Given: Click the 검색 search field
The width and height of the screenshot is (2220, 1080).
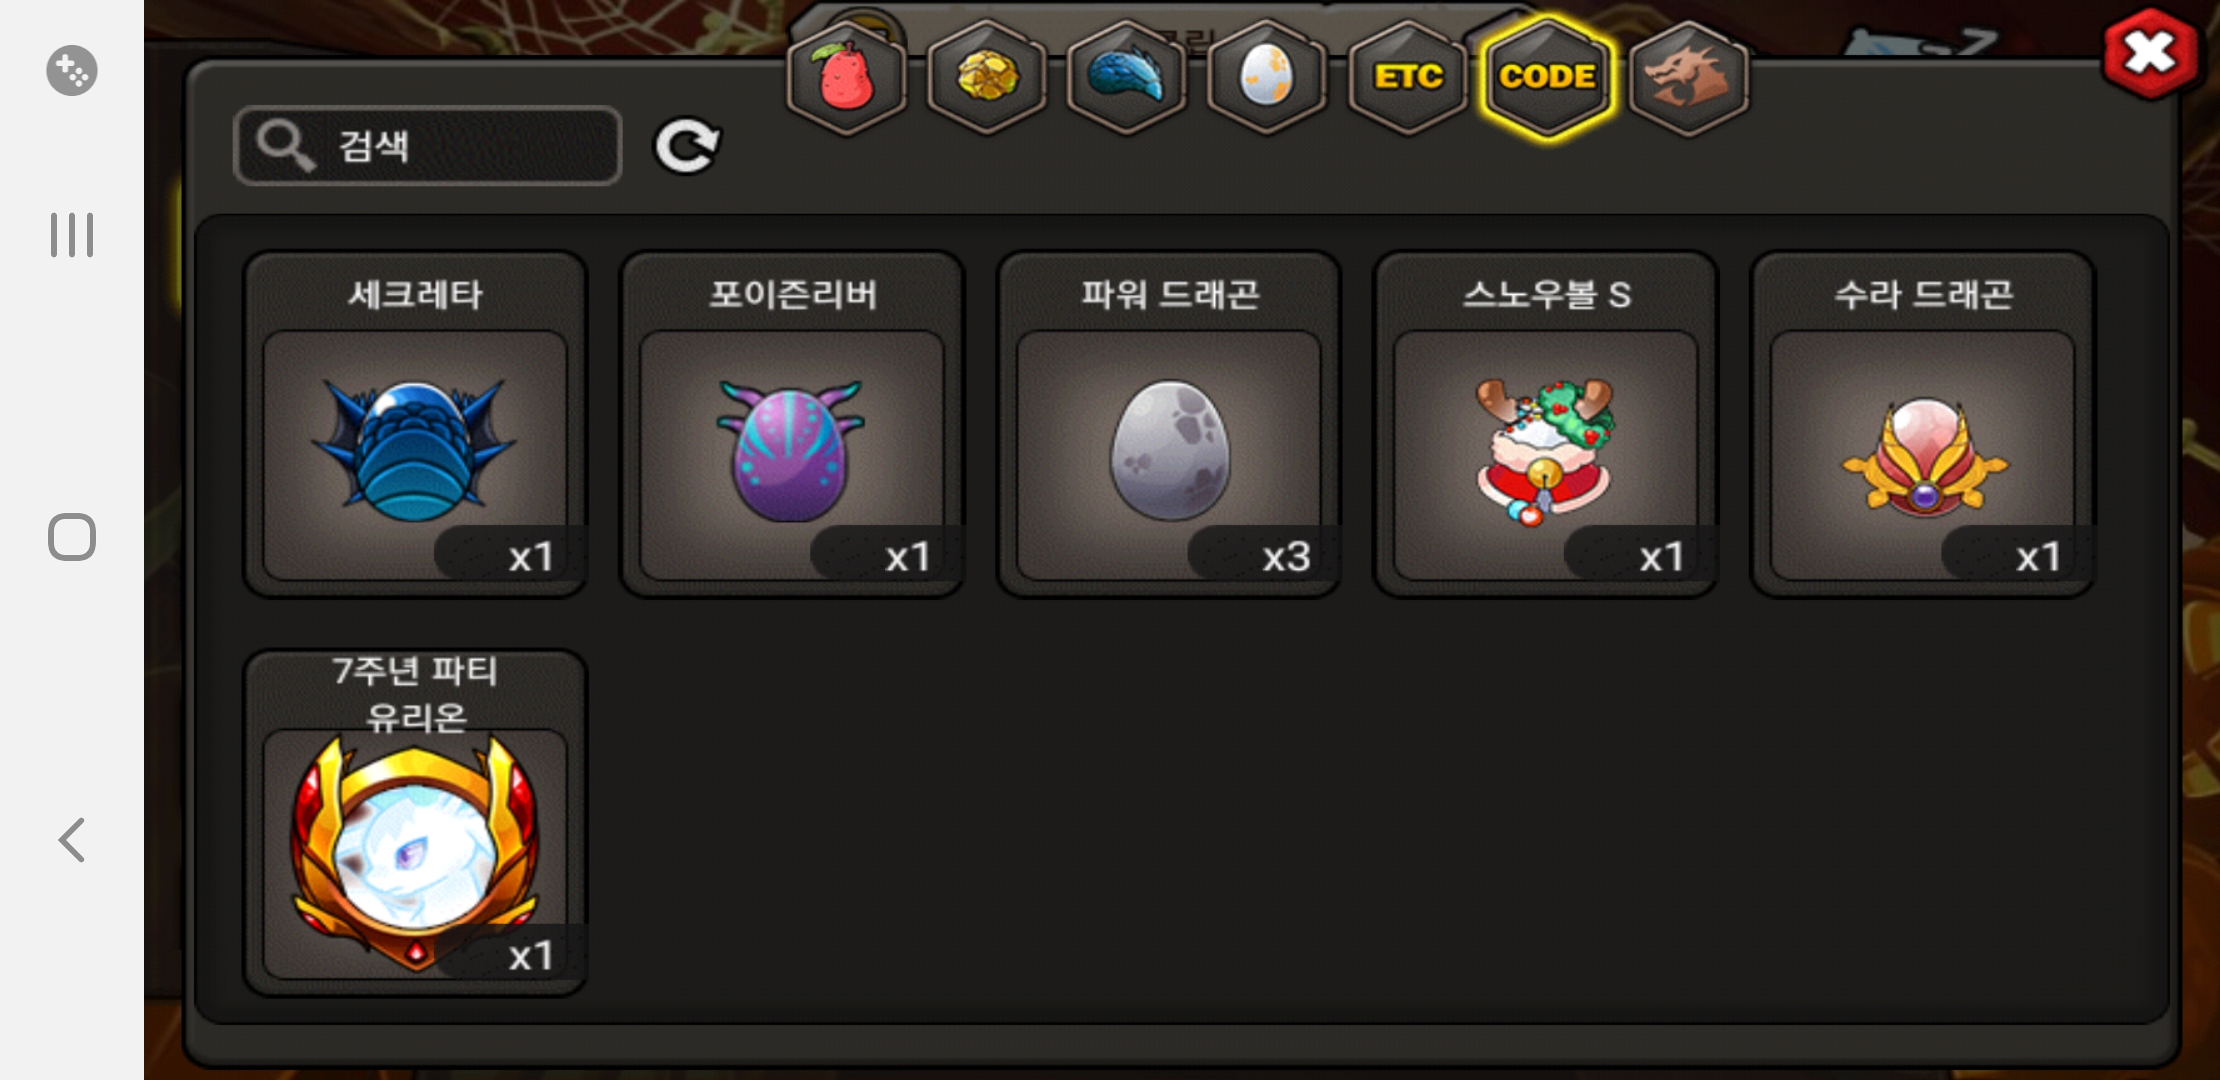Looking at the screenshot, I should pyautogui.click(x=428, y=146).
